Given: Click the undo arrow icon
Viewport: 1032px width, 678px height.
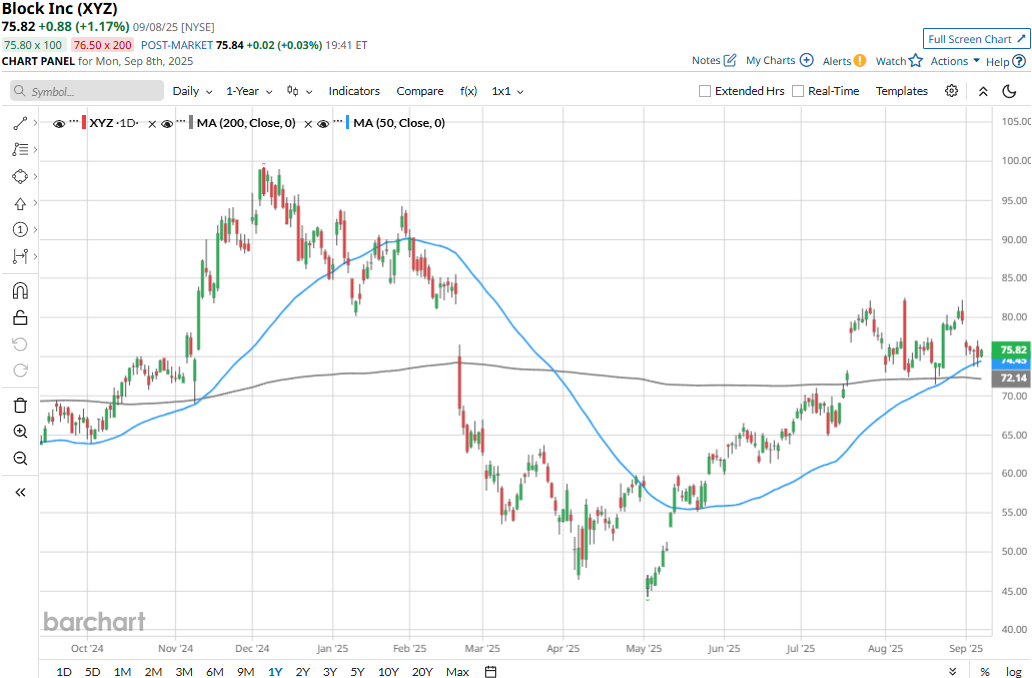Looking at the screenshot, I should click(x=20, y=344).
